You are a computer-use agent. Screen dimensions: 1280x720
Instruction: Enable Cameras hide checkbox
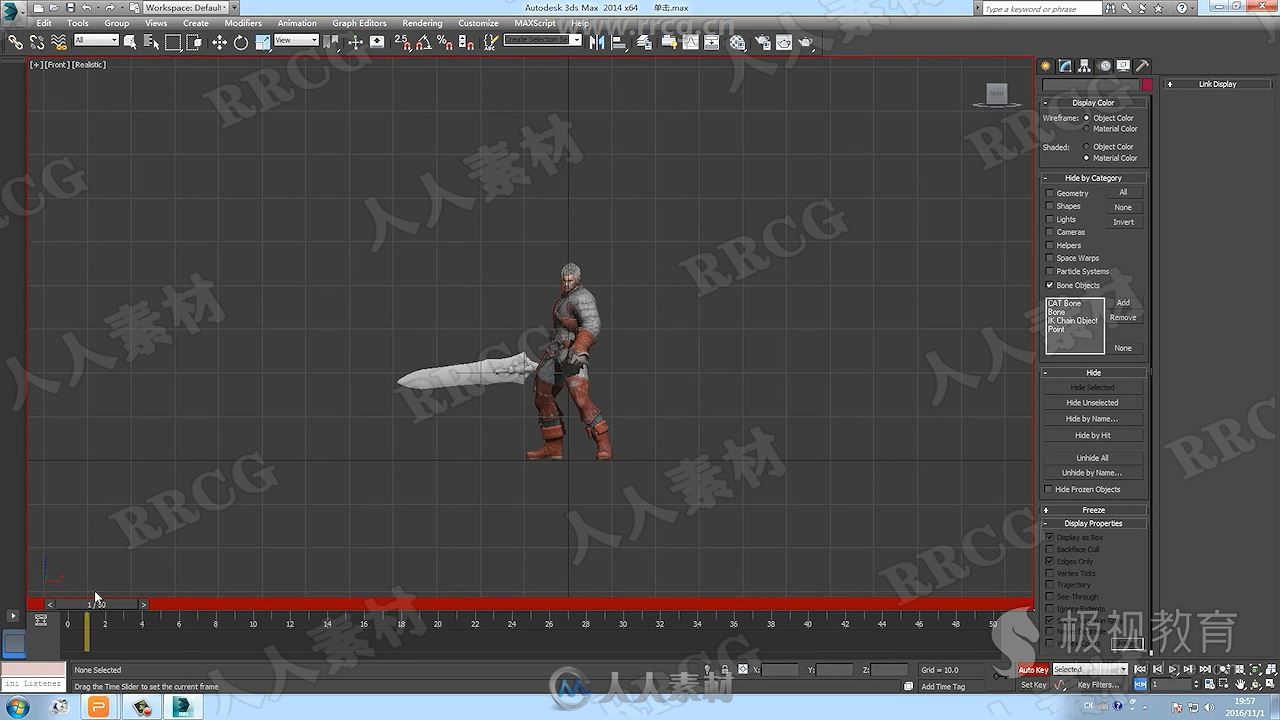coord(1049,232)
